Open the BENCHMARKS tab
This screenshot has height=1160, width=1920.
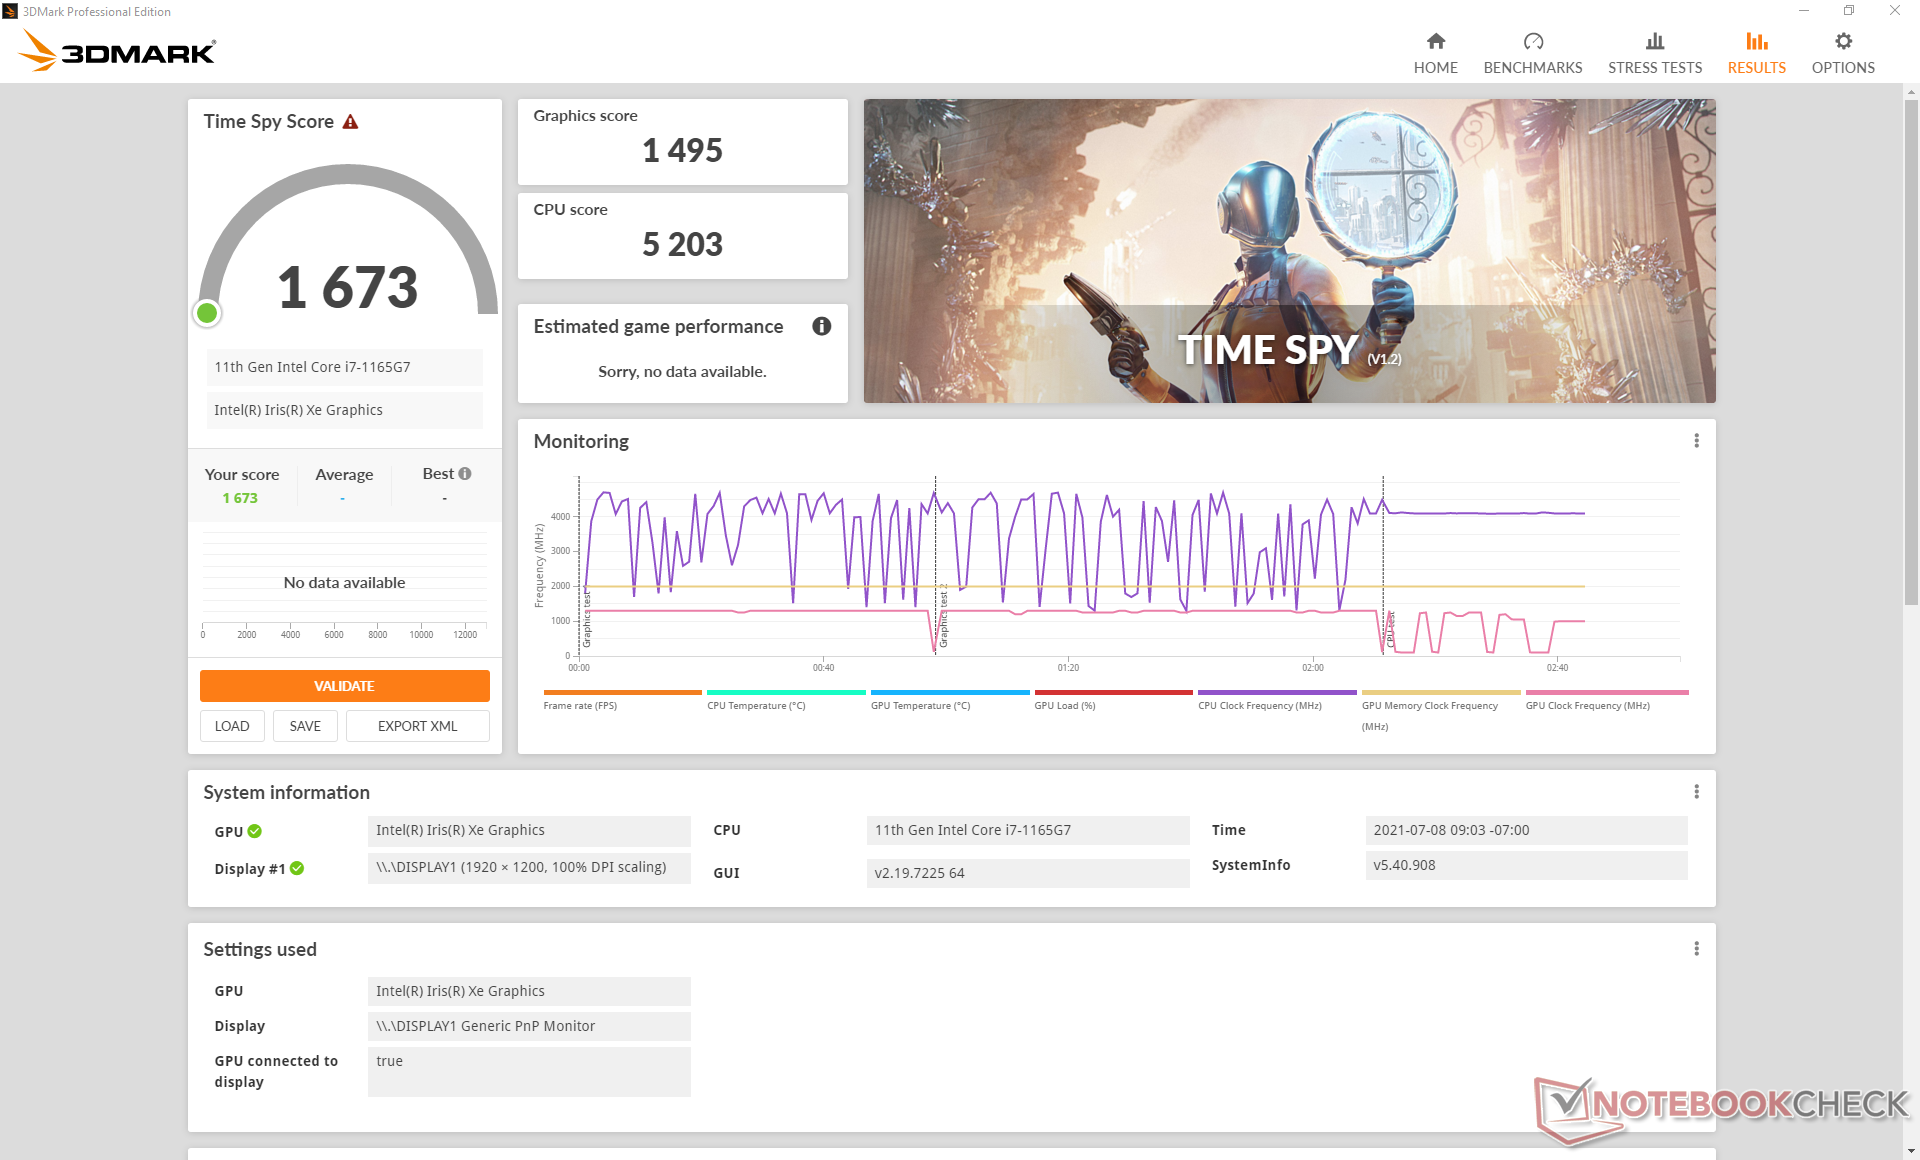pyautogui.click(x=1532, y=53)
